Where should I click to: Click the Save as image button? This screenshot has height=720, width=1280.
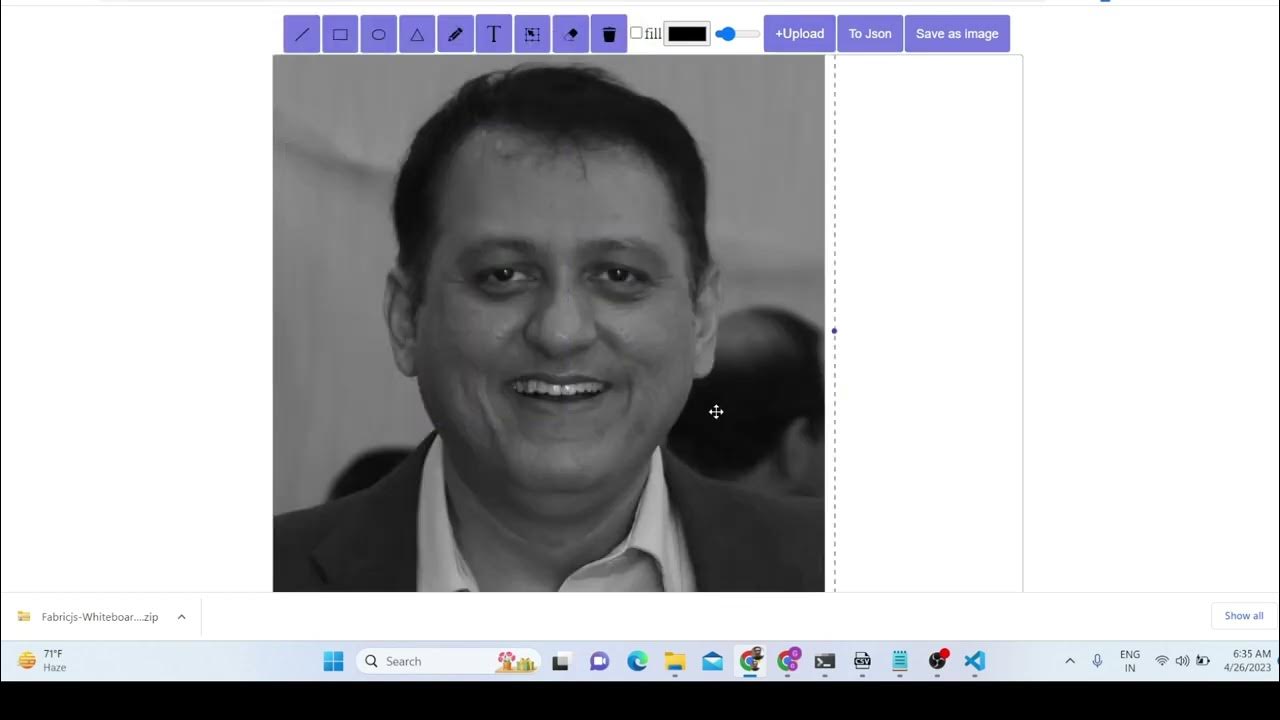pyautogui.click(x=957, y=34)
